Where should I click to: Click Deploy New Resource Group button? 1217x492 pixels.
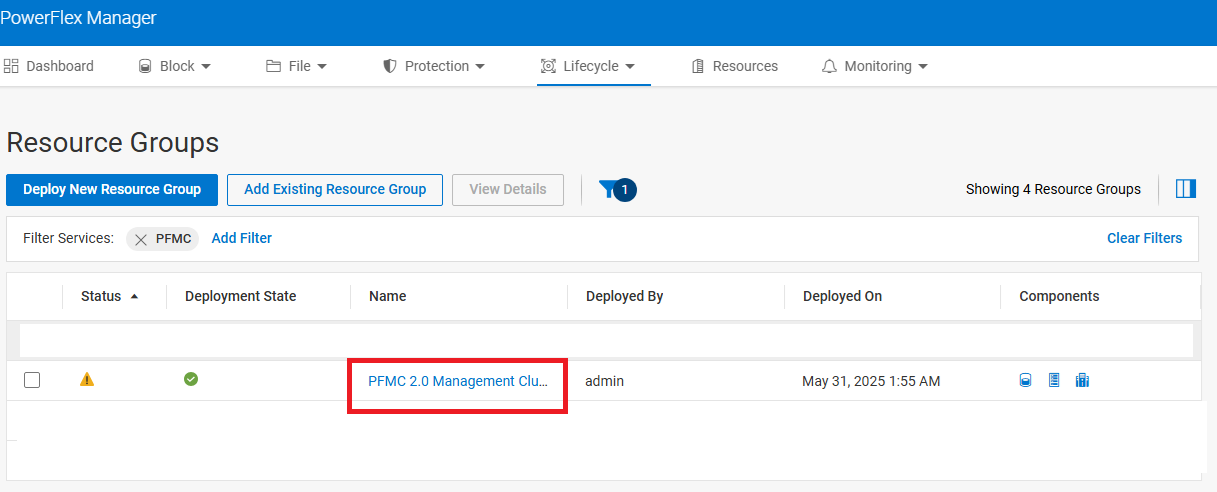112,189
